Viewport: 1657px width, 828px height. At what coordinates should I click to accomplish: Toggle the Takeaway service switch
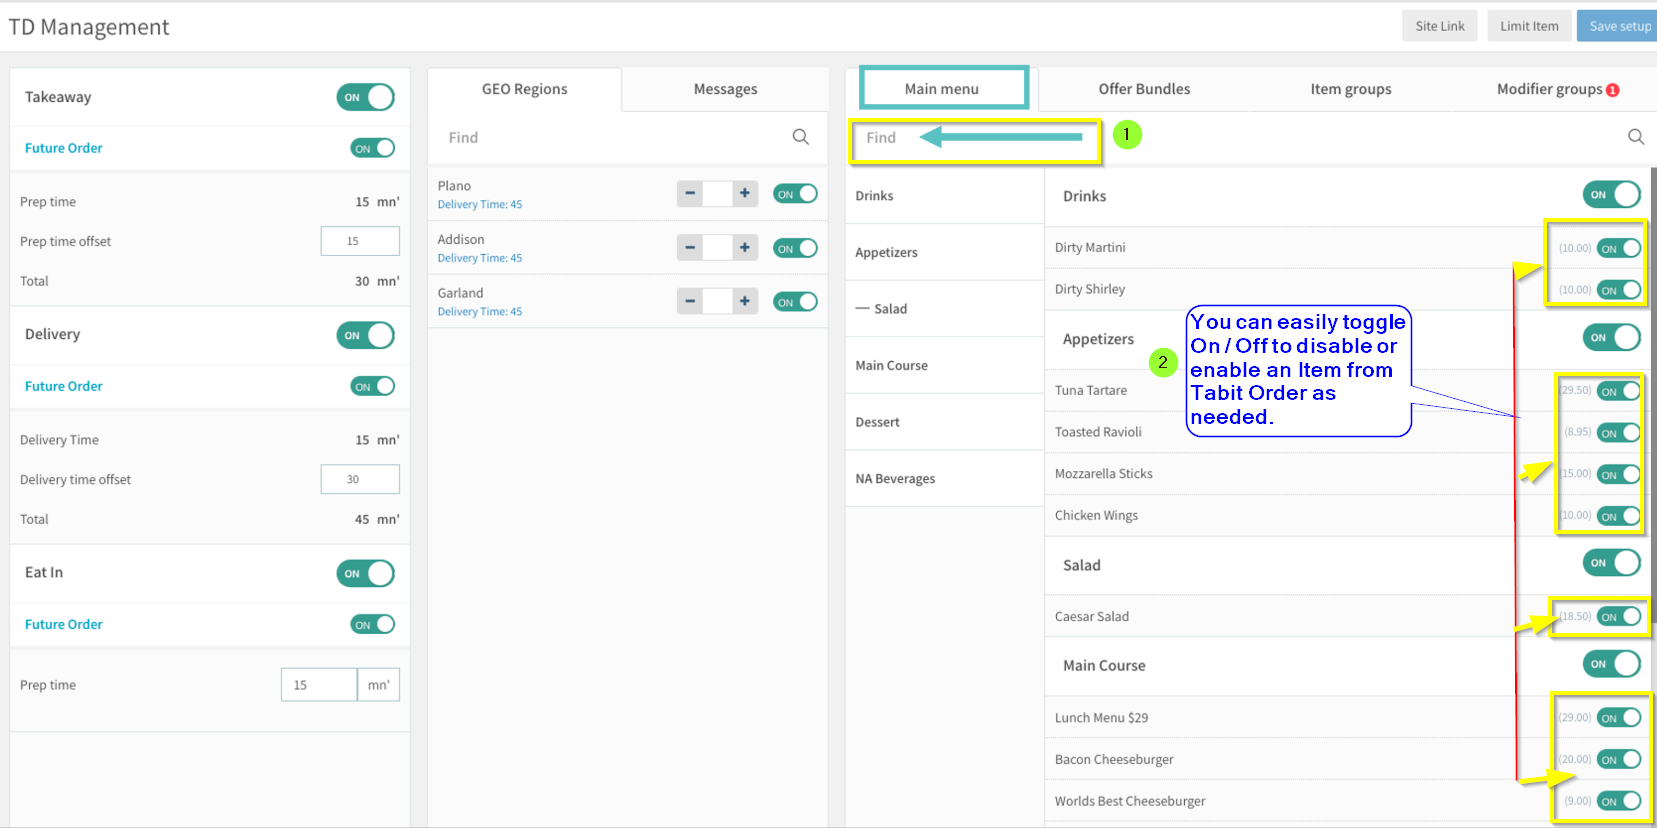click(x=365, y=97)
